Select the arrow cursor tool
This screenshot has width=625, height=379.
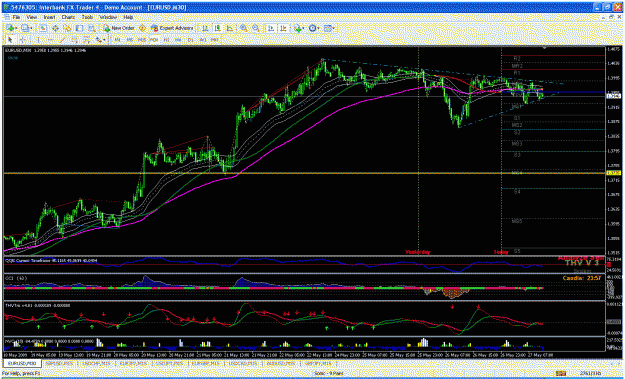tap(10, 40)
